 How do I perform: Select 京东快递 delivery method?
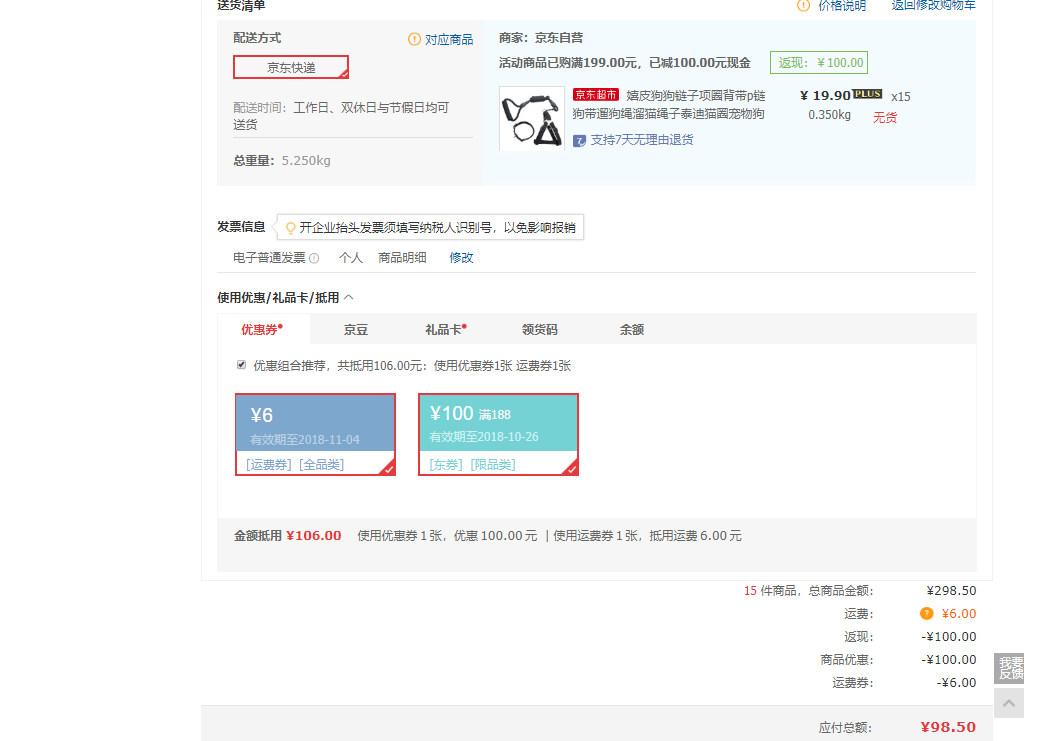291,67
